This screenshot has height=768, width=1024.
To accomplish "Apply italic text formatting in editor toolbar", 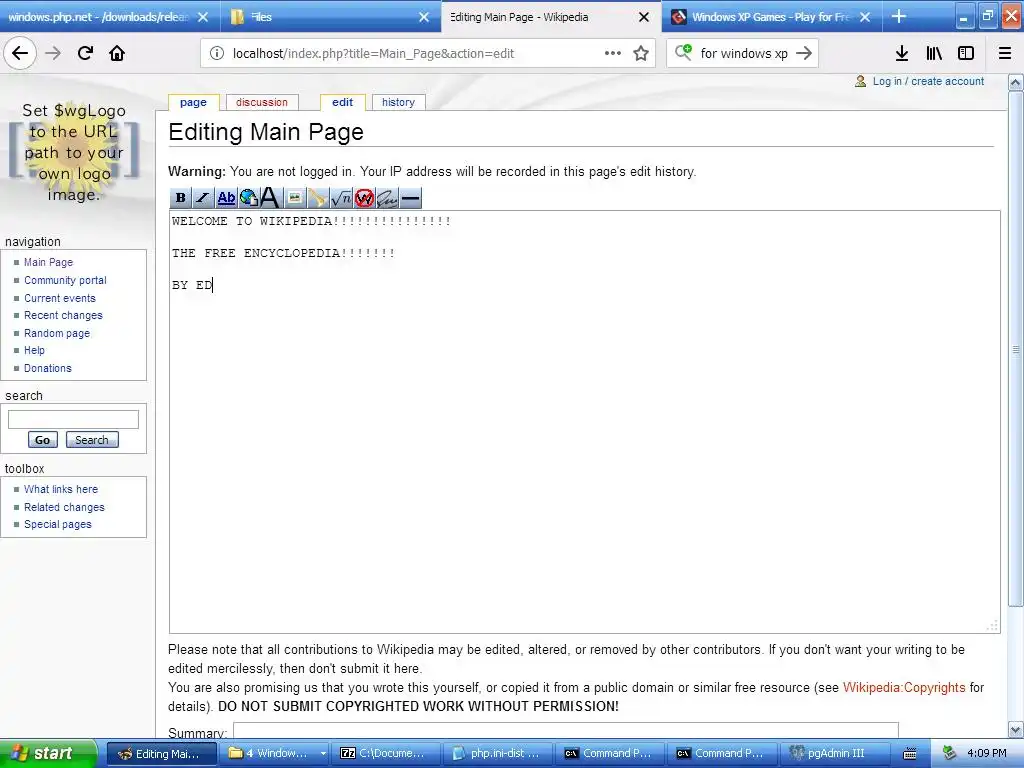I will (x=203, y=198).
